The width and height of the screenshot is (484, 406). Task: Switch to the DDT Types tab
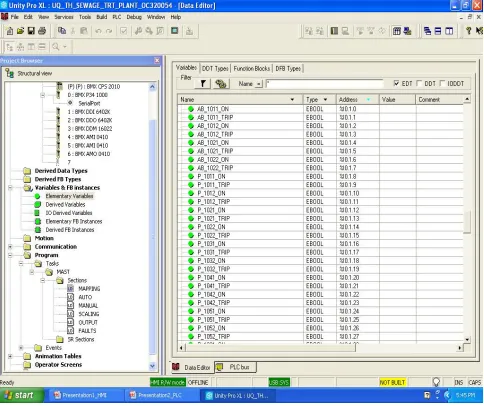tap(215, 69)
